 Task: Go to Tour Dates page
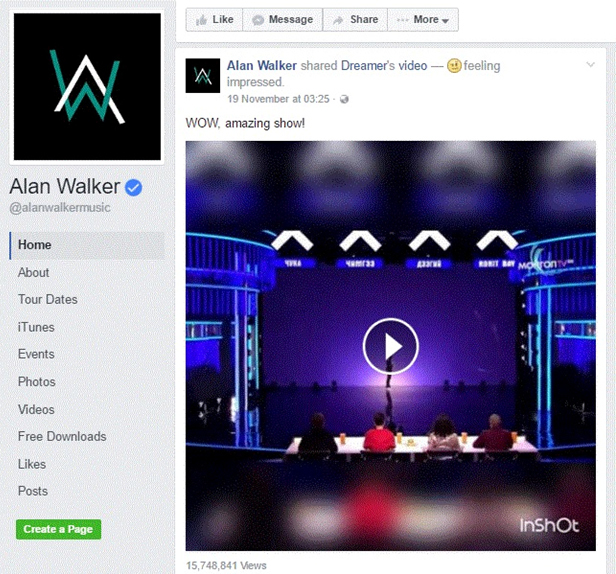tap(48, 299)
